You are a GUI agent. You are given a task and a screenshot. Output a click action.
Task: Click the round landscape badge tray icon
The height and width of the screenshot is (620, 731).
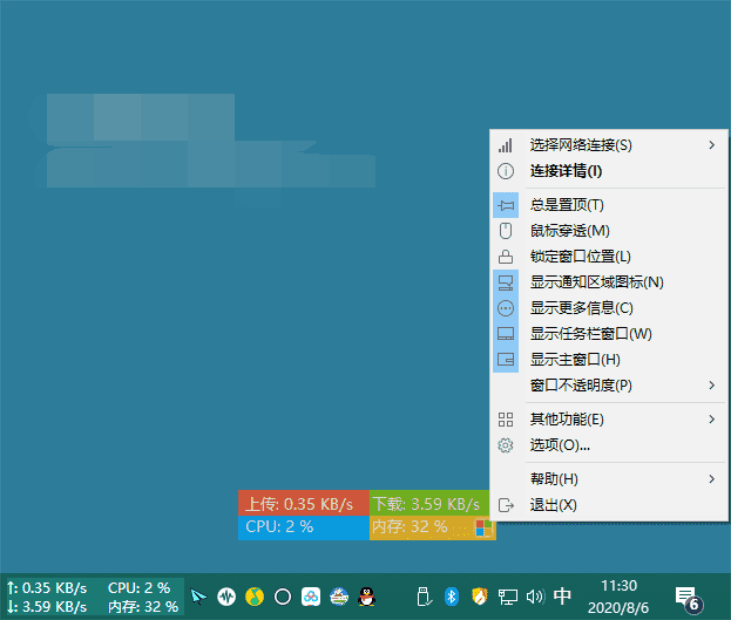click(x=339, y=597)
